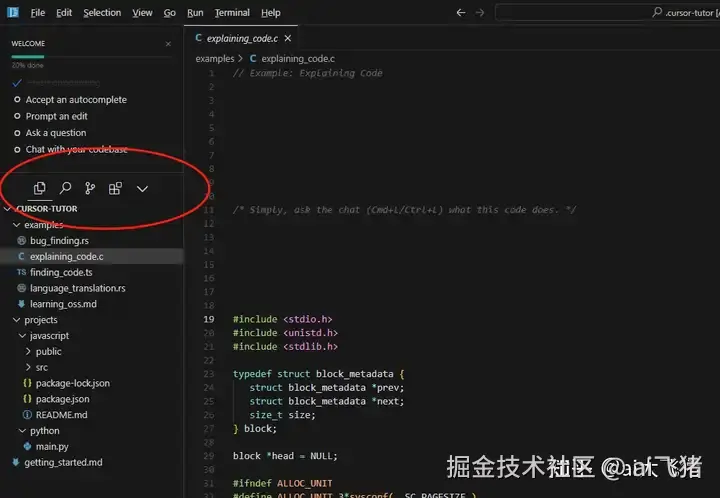Open getting_started.md file
720x498 pixels.
click(x=63, y=462)
